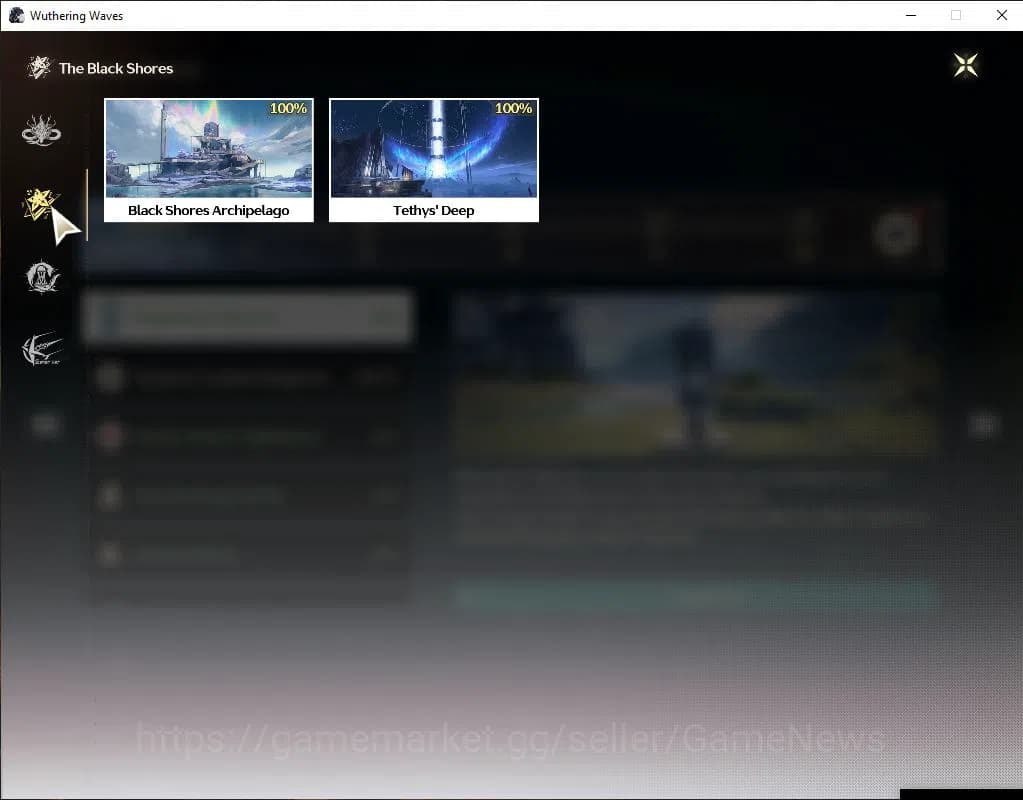This screenshot has height=800, width=1023.
Task: Minimize the Wuthering Waves window
Action: 910,15
